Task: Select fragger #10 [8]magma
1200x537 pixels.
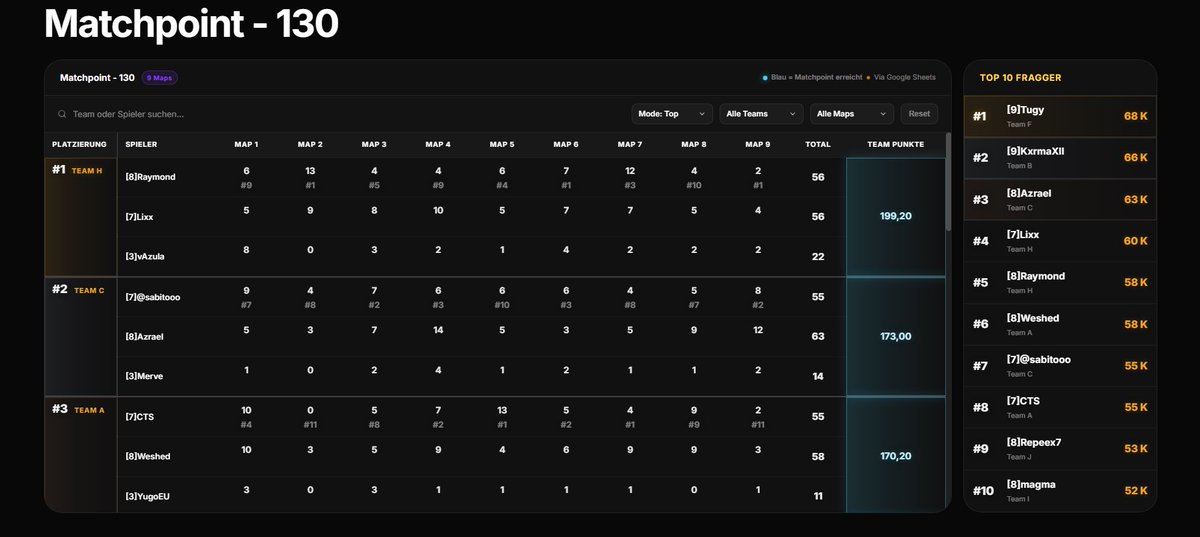Action: point(1060,491)
